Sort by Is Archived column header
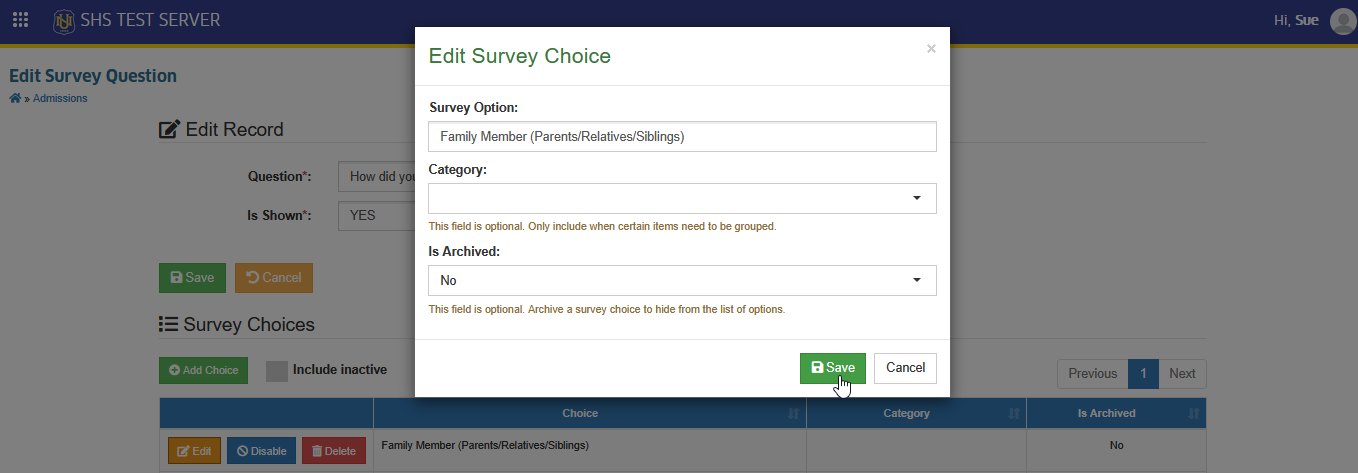 (x=1116, y=413)
